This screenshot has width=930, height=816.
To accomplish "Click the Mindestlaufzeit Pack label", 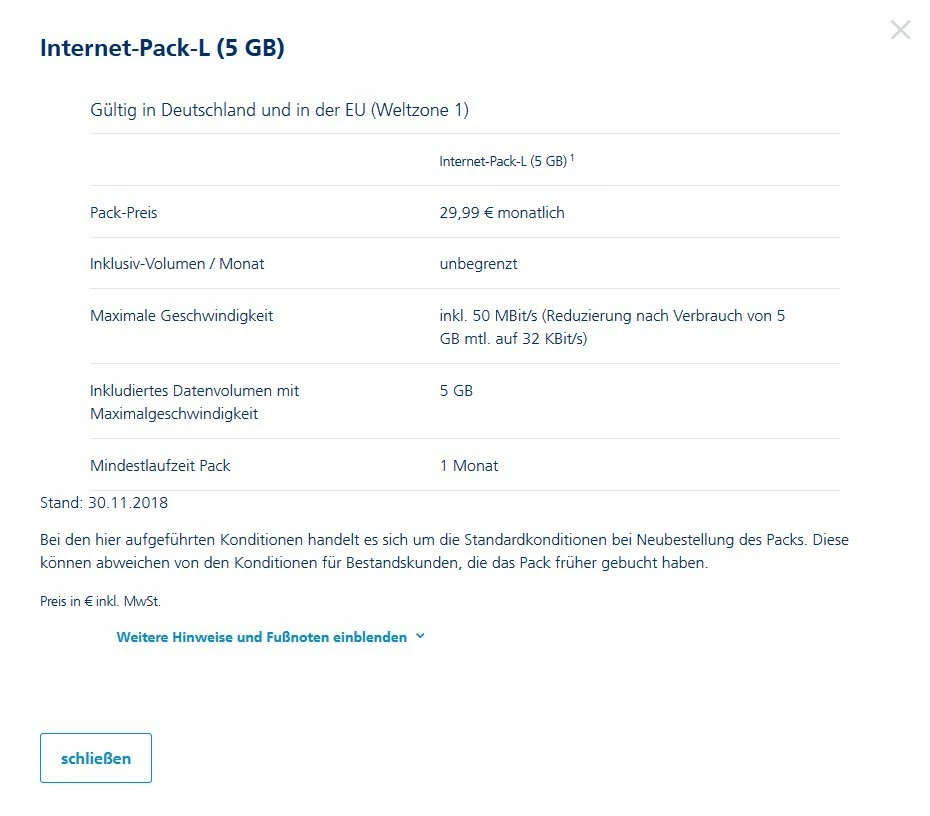I will tap(160, 466).
